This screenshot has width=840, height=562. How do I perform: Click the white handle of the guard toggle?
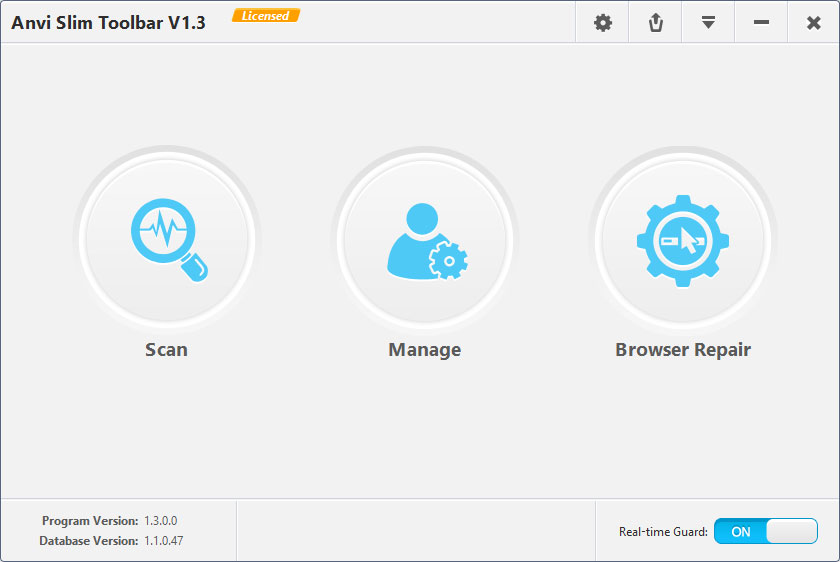coord(792,532)
